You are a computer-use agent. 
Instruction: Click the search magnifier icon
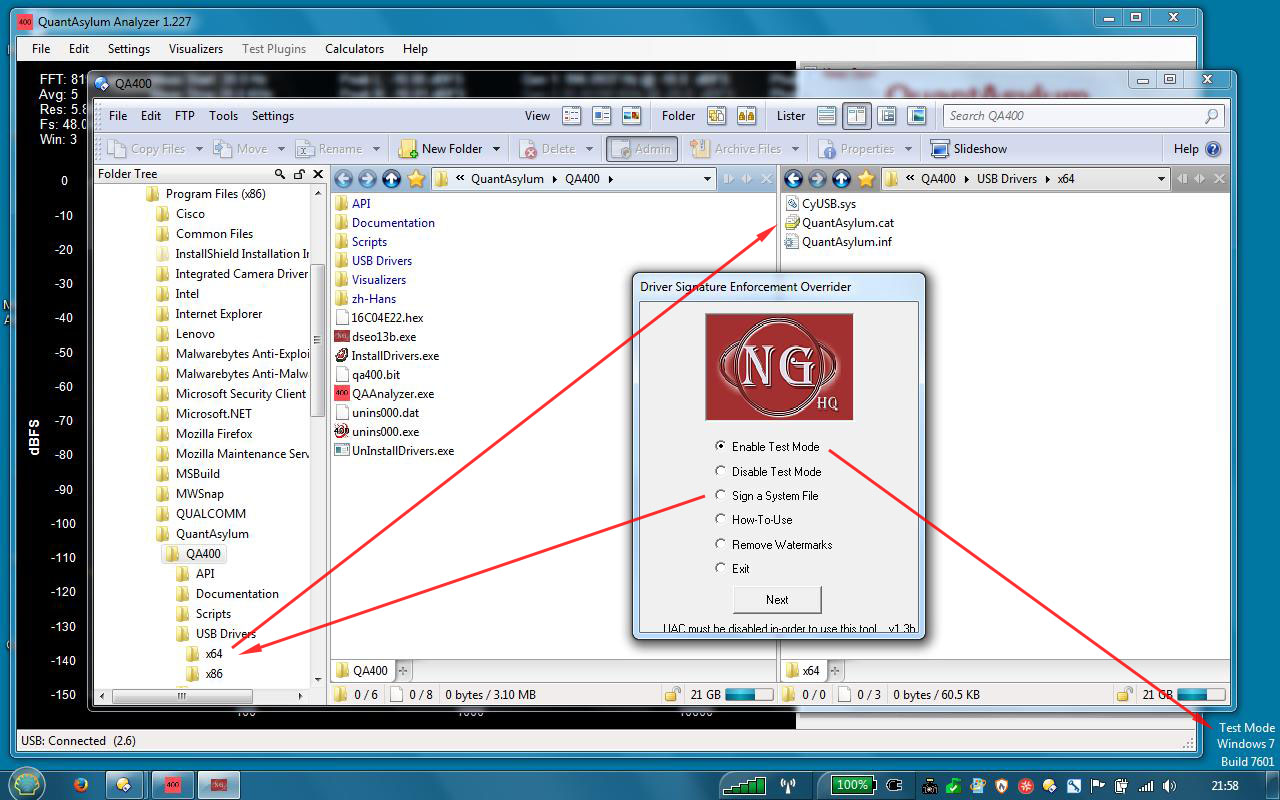(x=1211, y=116)
